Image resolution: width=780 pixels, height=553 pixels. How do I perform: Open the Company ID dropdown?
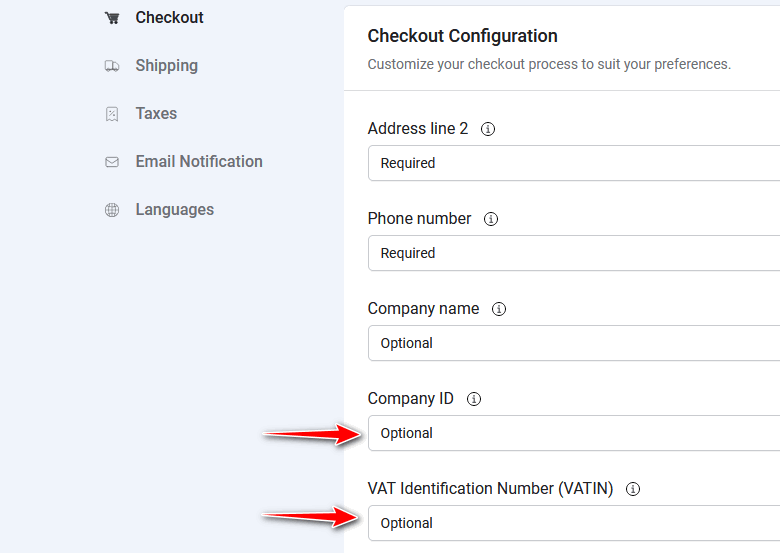(x=573, y=433)
